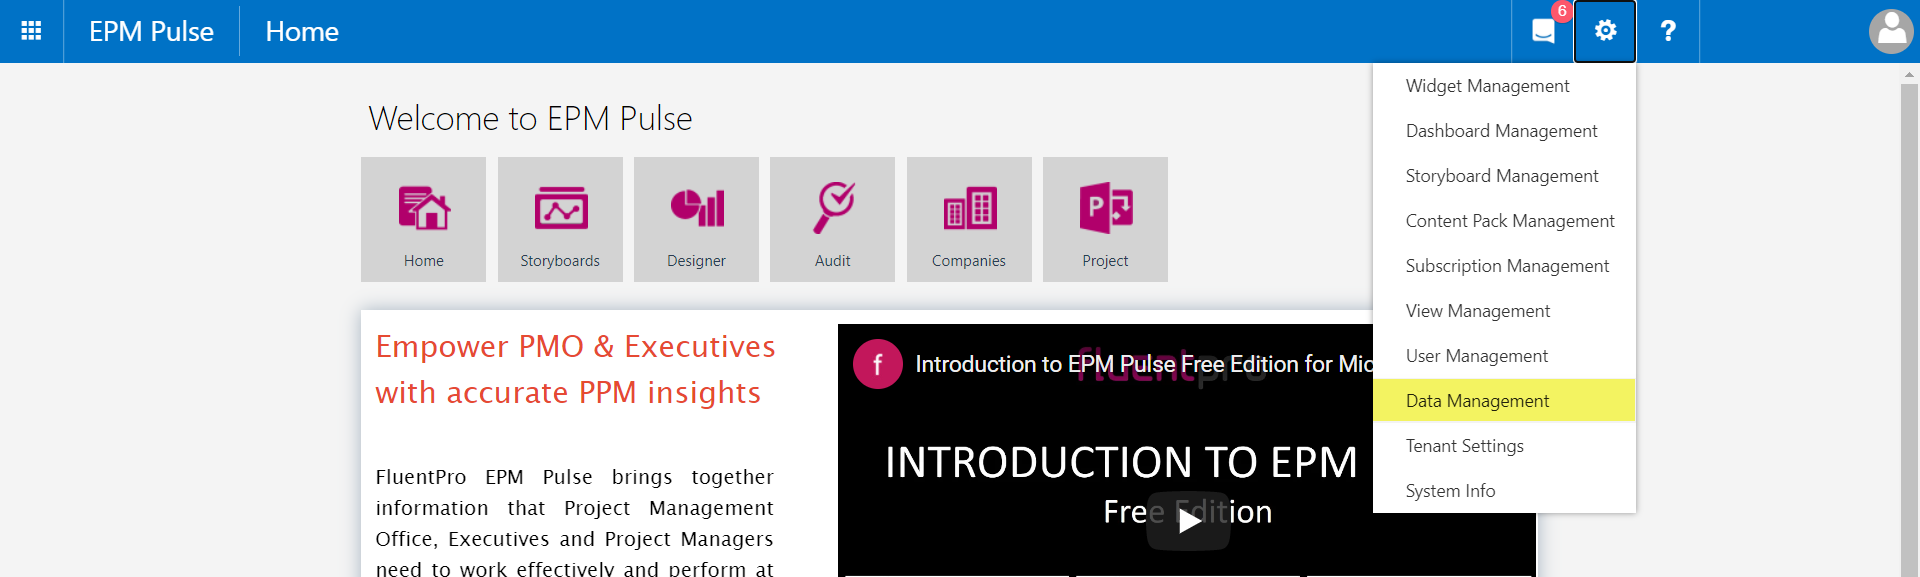1920x577 pixels.
Task: Launch the Designer tile
Action: click(696, 219)
